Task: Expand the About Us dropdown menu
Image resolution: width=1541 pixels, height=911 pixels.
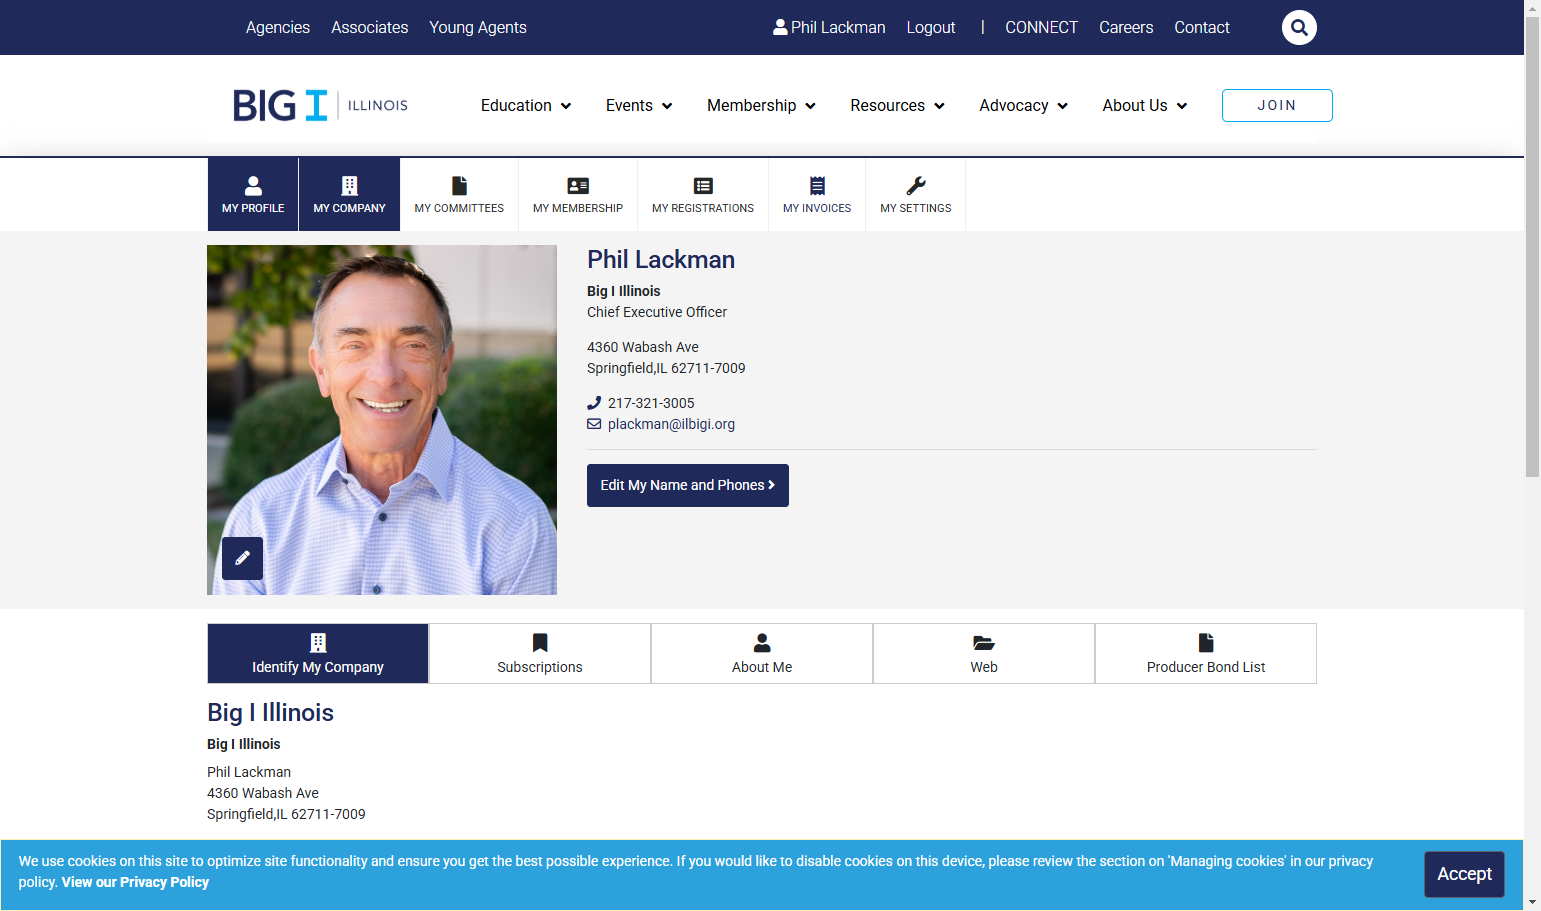Action: pyautogui.click(x=1145, y=105)
